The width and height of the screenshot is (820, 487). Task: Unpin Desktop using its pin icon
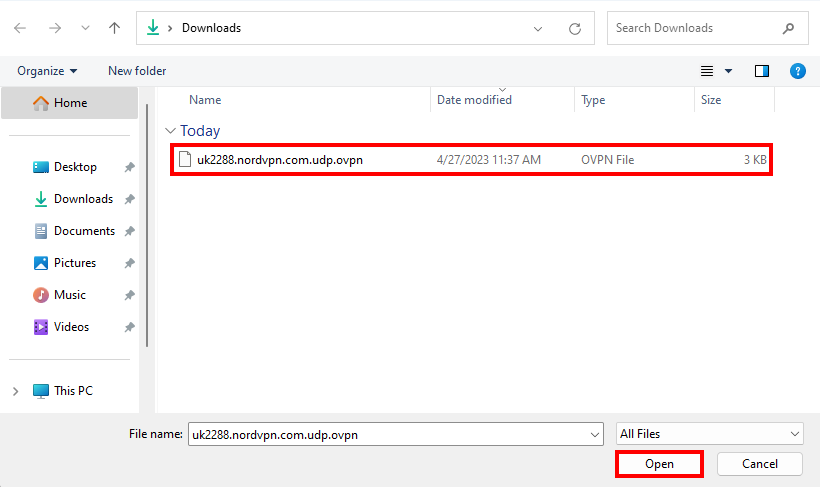[129, 167]
